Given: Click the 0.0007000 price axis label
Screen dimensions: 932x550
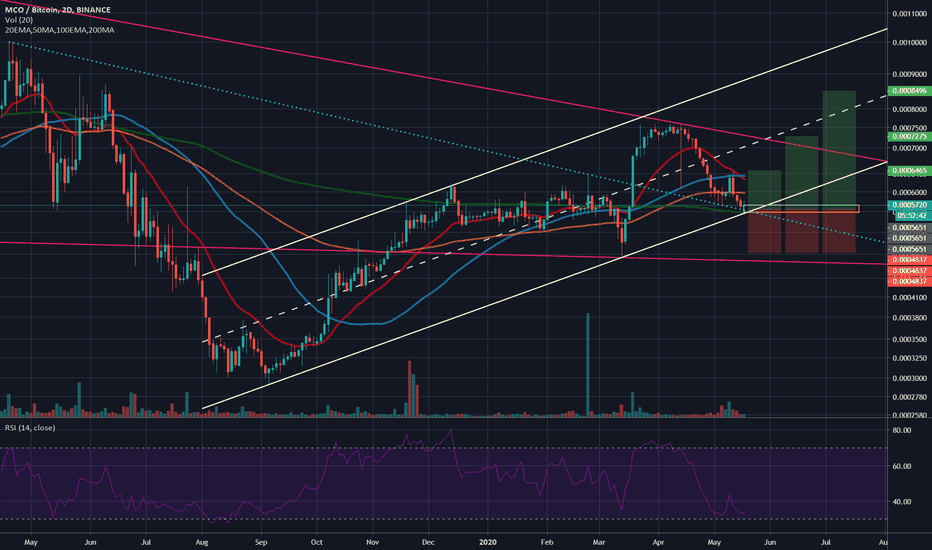Looking at the screenshot, I should tap(909, 148).
